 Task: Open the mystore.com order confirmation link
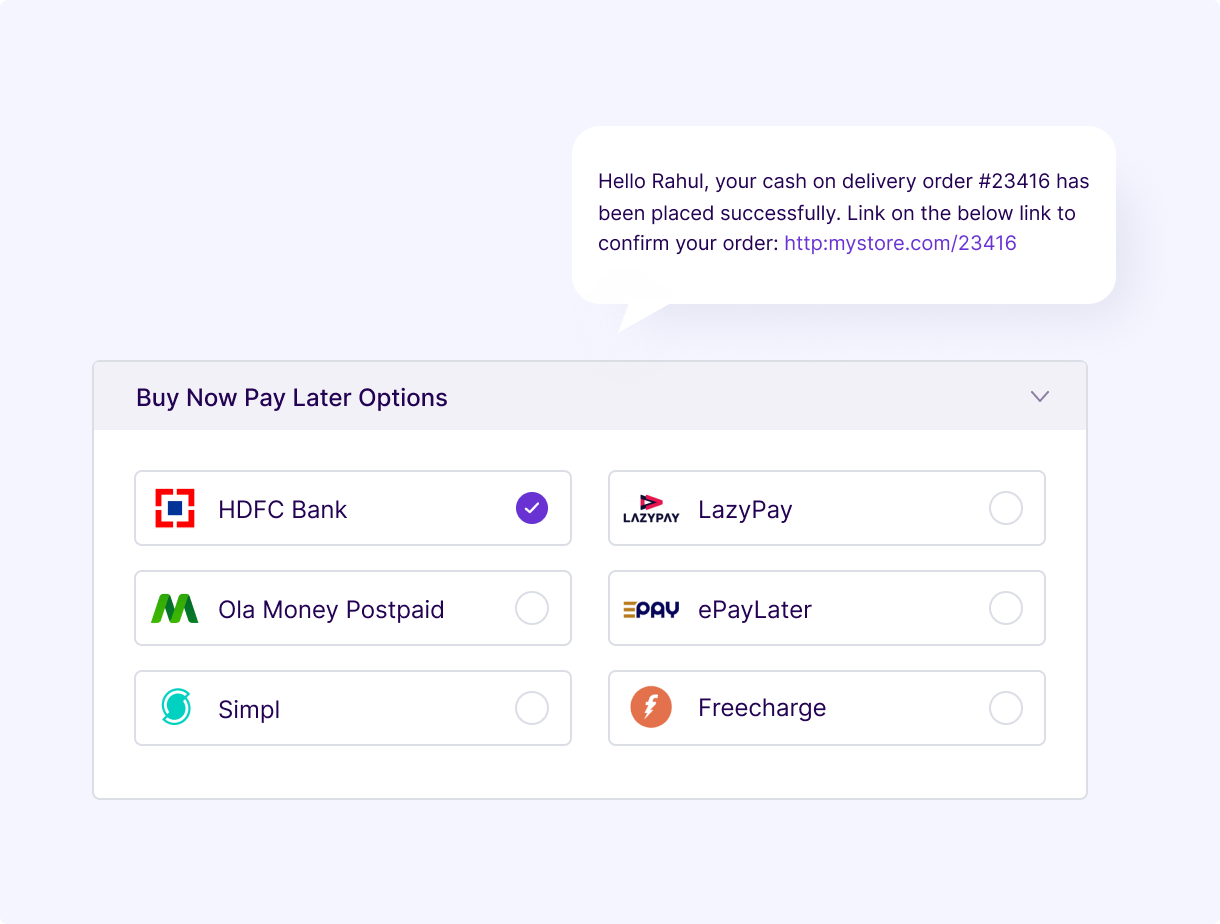900,243
